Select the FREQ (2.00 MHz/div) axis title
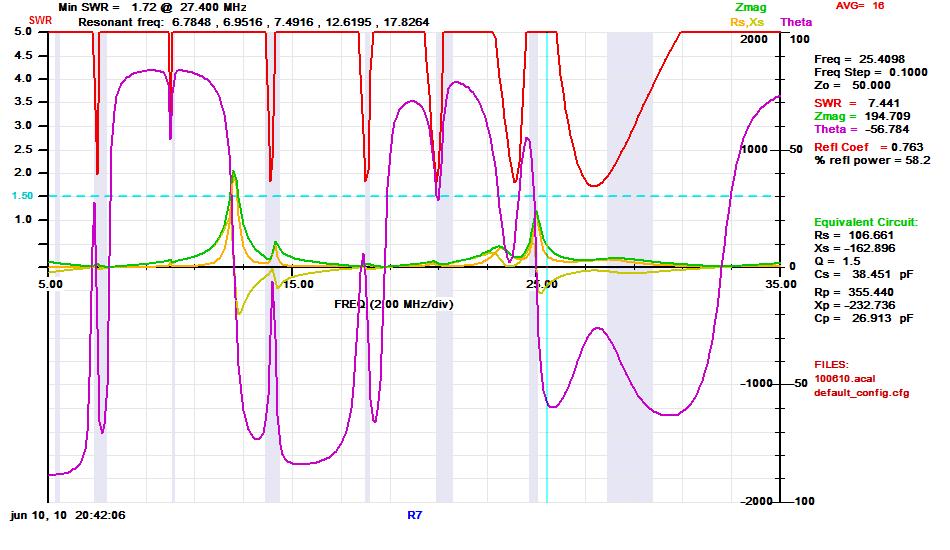Screen dimensions: 950x550 394,303
